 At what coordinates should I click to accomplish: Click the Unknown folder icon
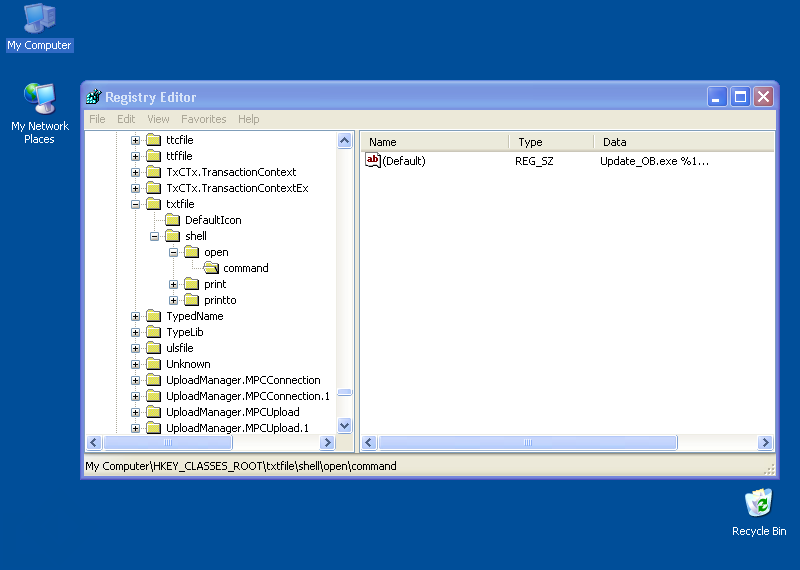154,364
